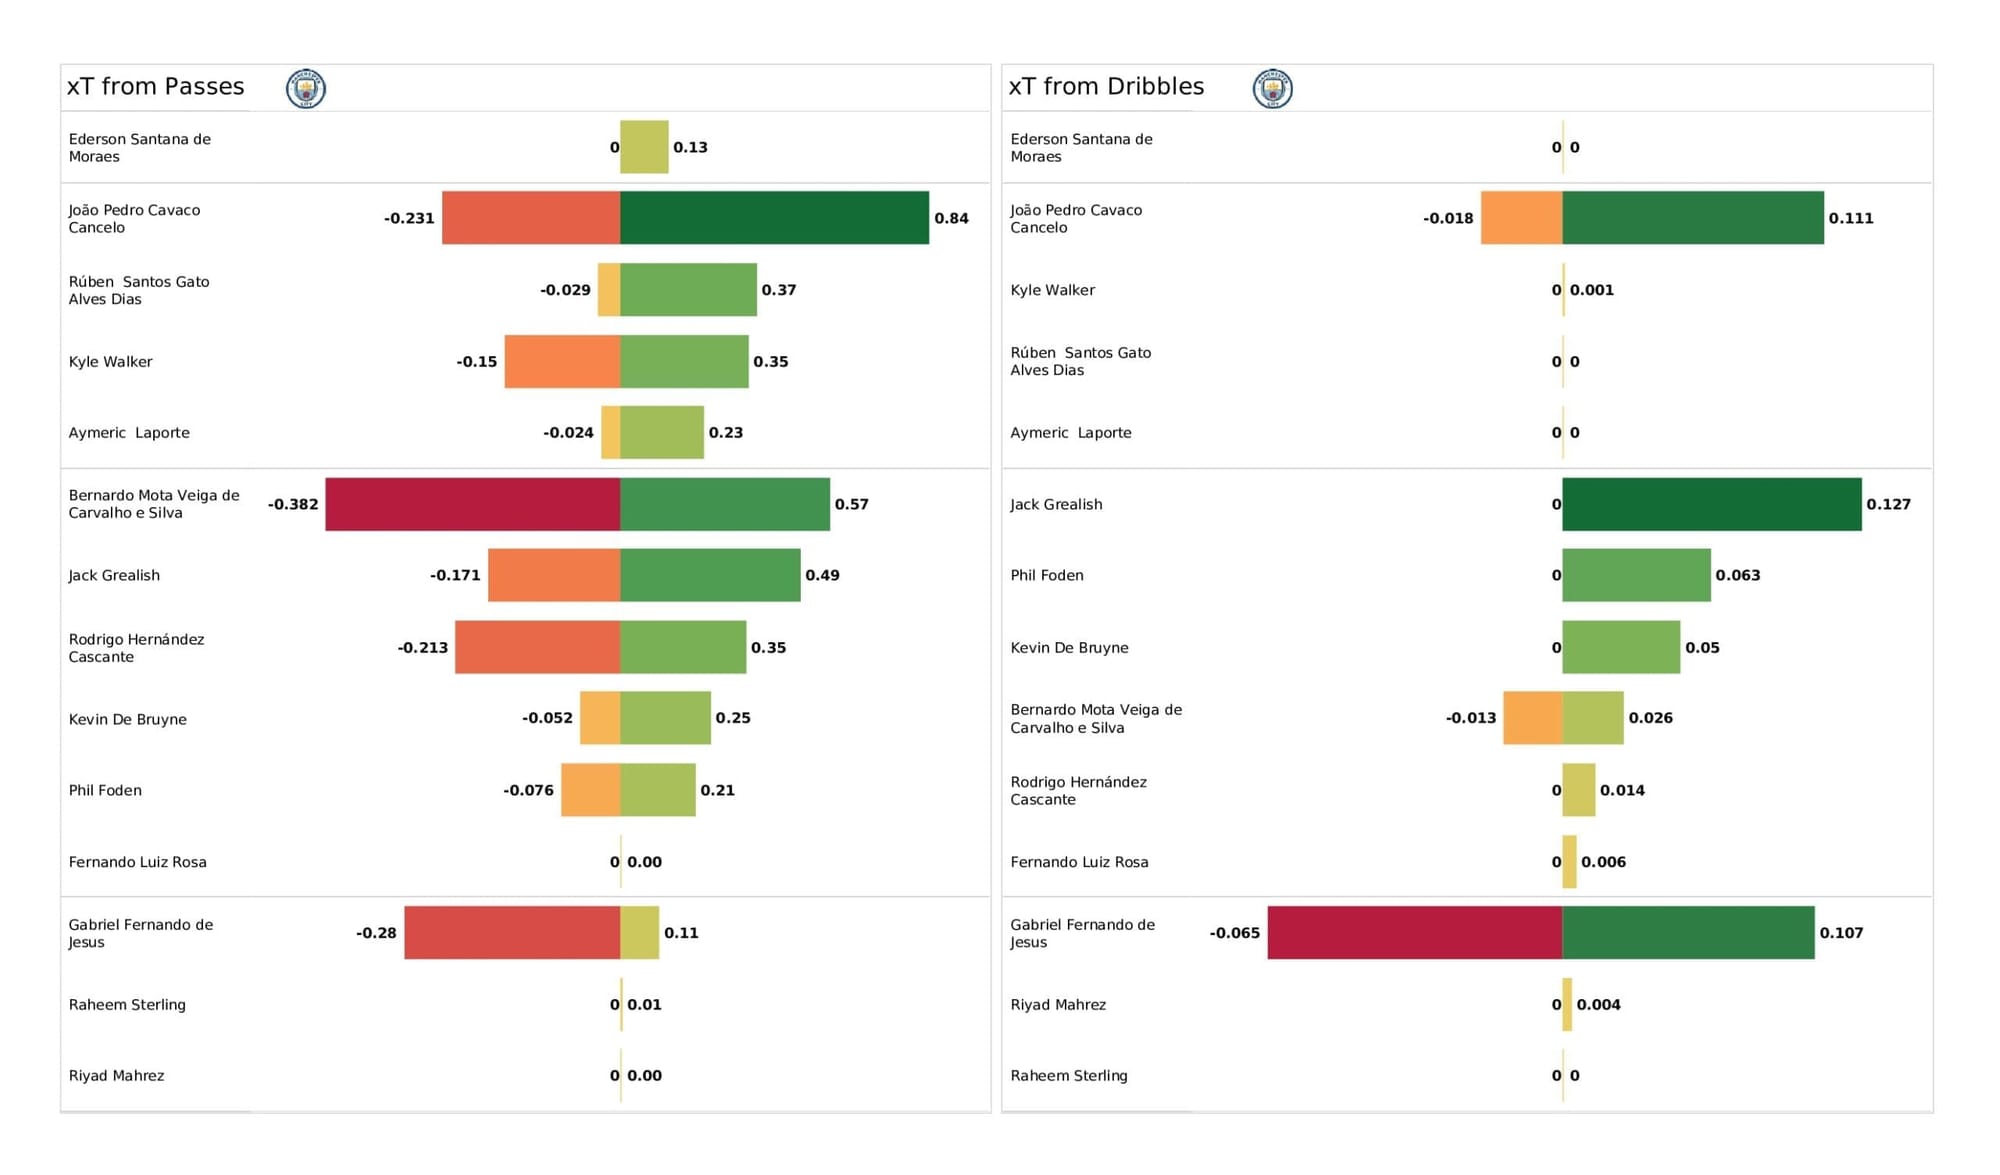The image size is (2000, 1175).
Task: Click 'Ederson Santana de Moraes' in passes chart
Action: pos(140,148)
